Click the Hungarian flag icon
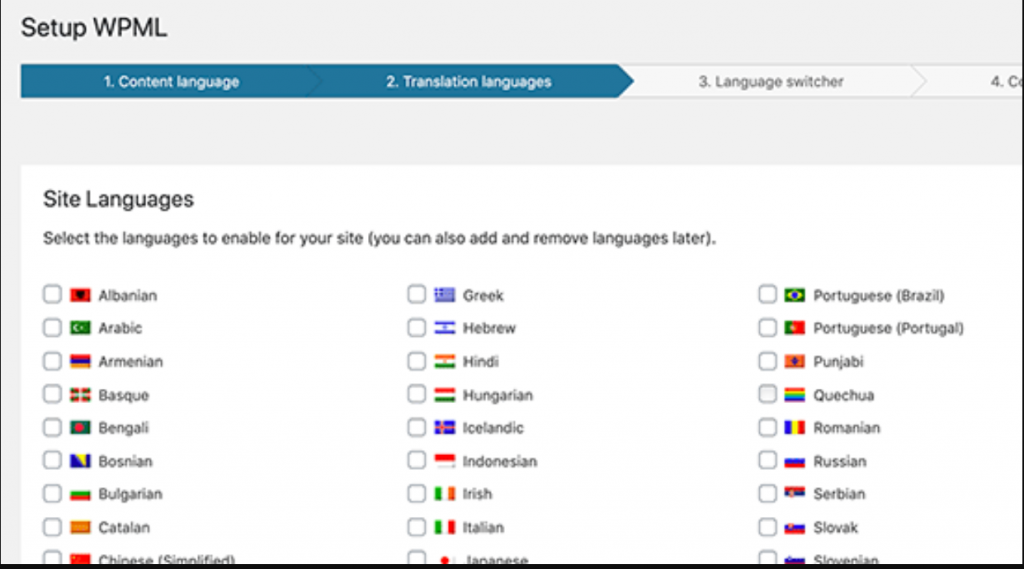The width and height of the screenshot is (1024, 569). point(445,395)
